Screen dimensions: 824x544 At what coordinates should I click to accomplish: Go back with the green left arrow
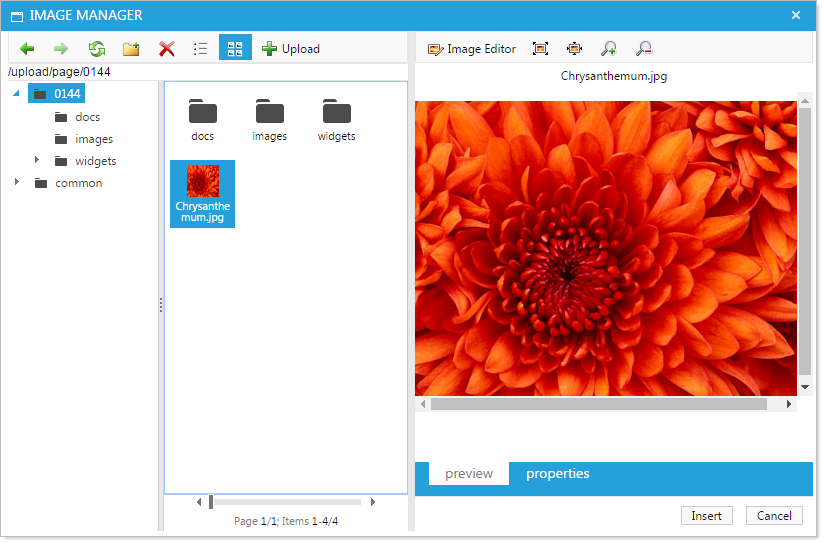point(27,49)
